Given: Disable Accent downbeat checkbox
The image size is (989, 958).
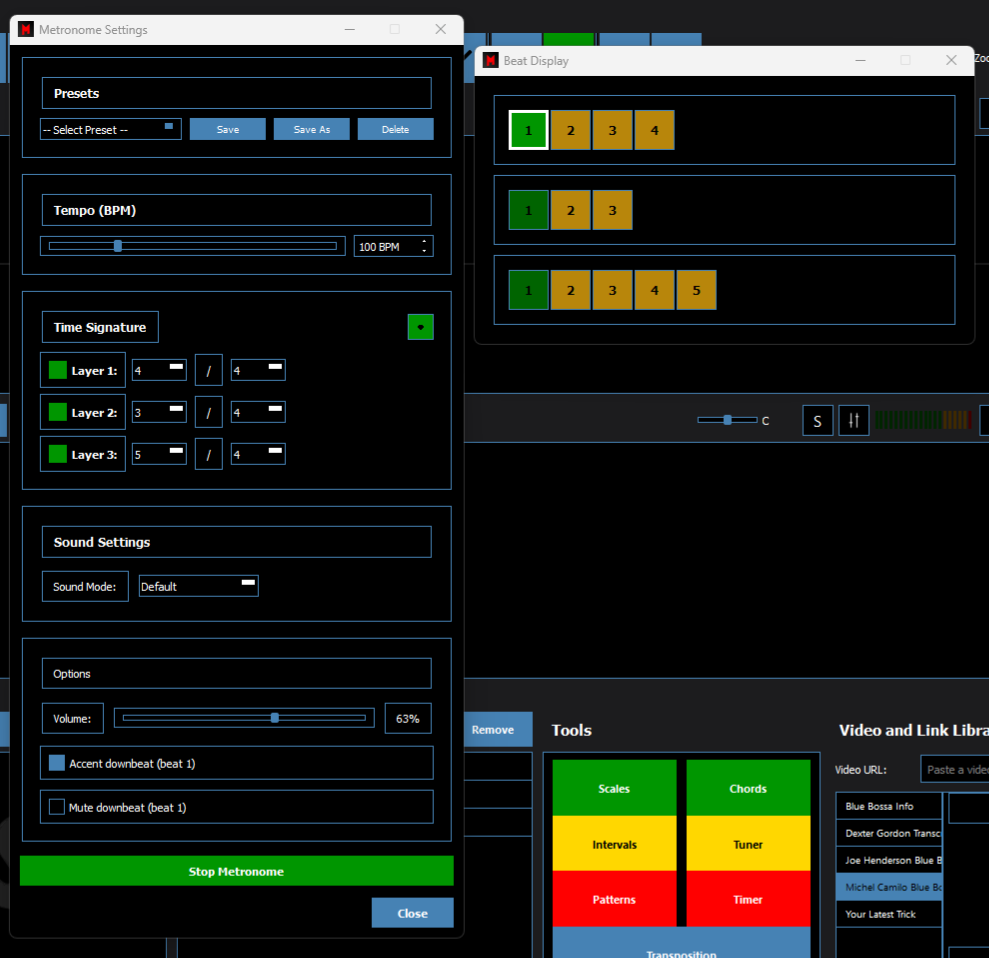Looking at the screenshot, I should (57, 763).
